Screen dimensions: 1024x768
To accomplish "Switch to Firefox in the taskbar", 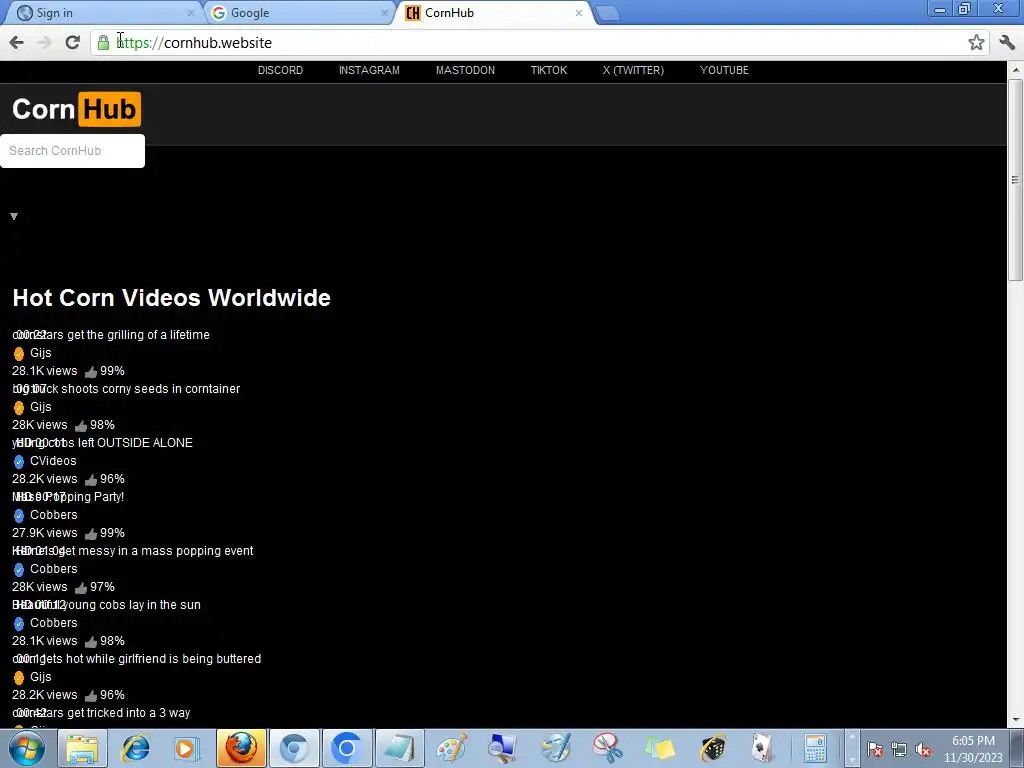I will [241, 748].
